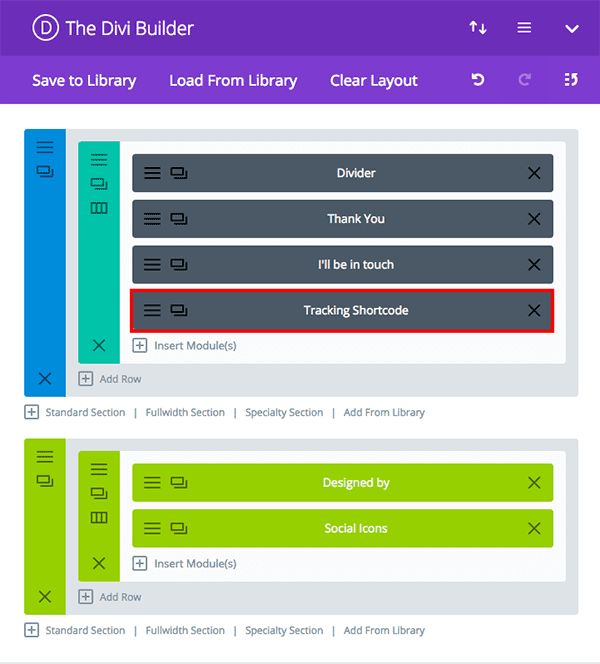Screen dimensions: 600x664
Task: Collapse the Divi Builder panel chevron
Action: coord(572,28)
